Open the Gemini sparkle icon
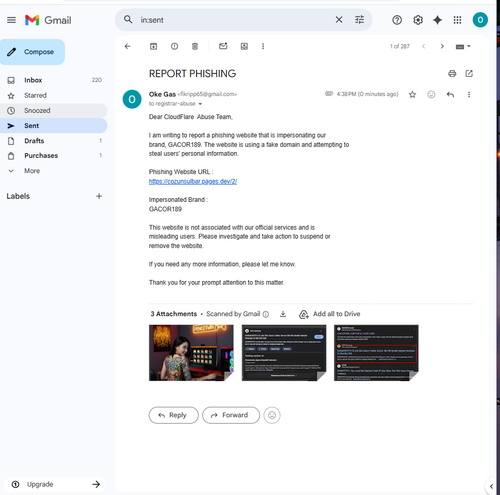Viewport: 500px width, 495px height. 438,20
